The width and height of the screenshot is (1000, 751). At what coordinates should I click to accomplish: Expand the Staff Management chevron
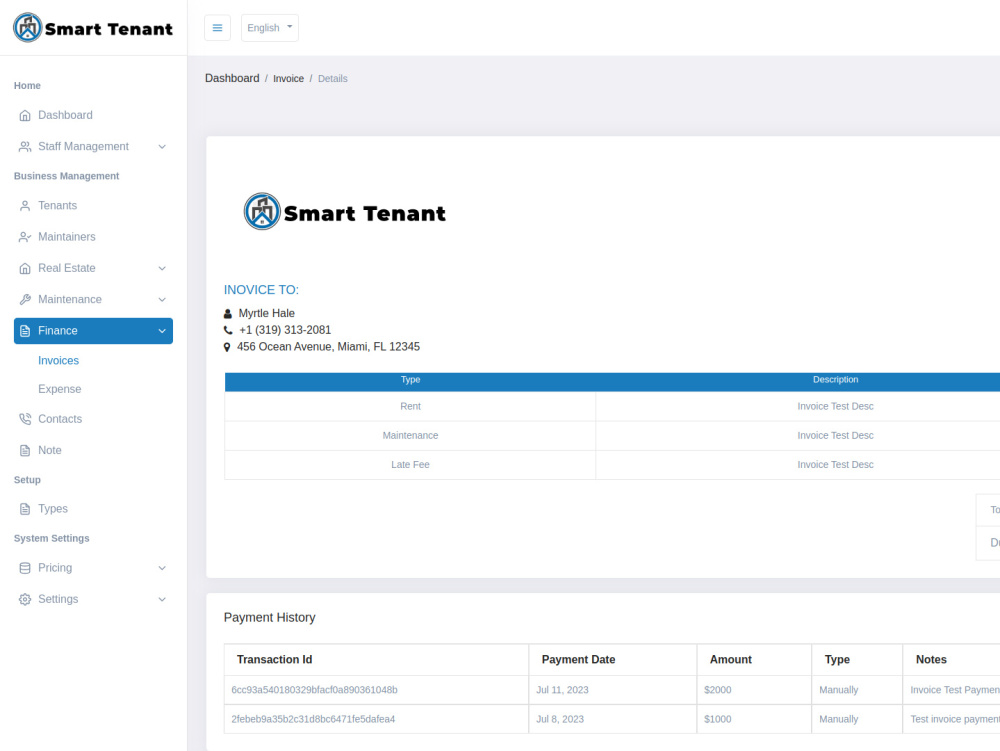[x=162, y=147]
